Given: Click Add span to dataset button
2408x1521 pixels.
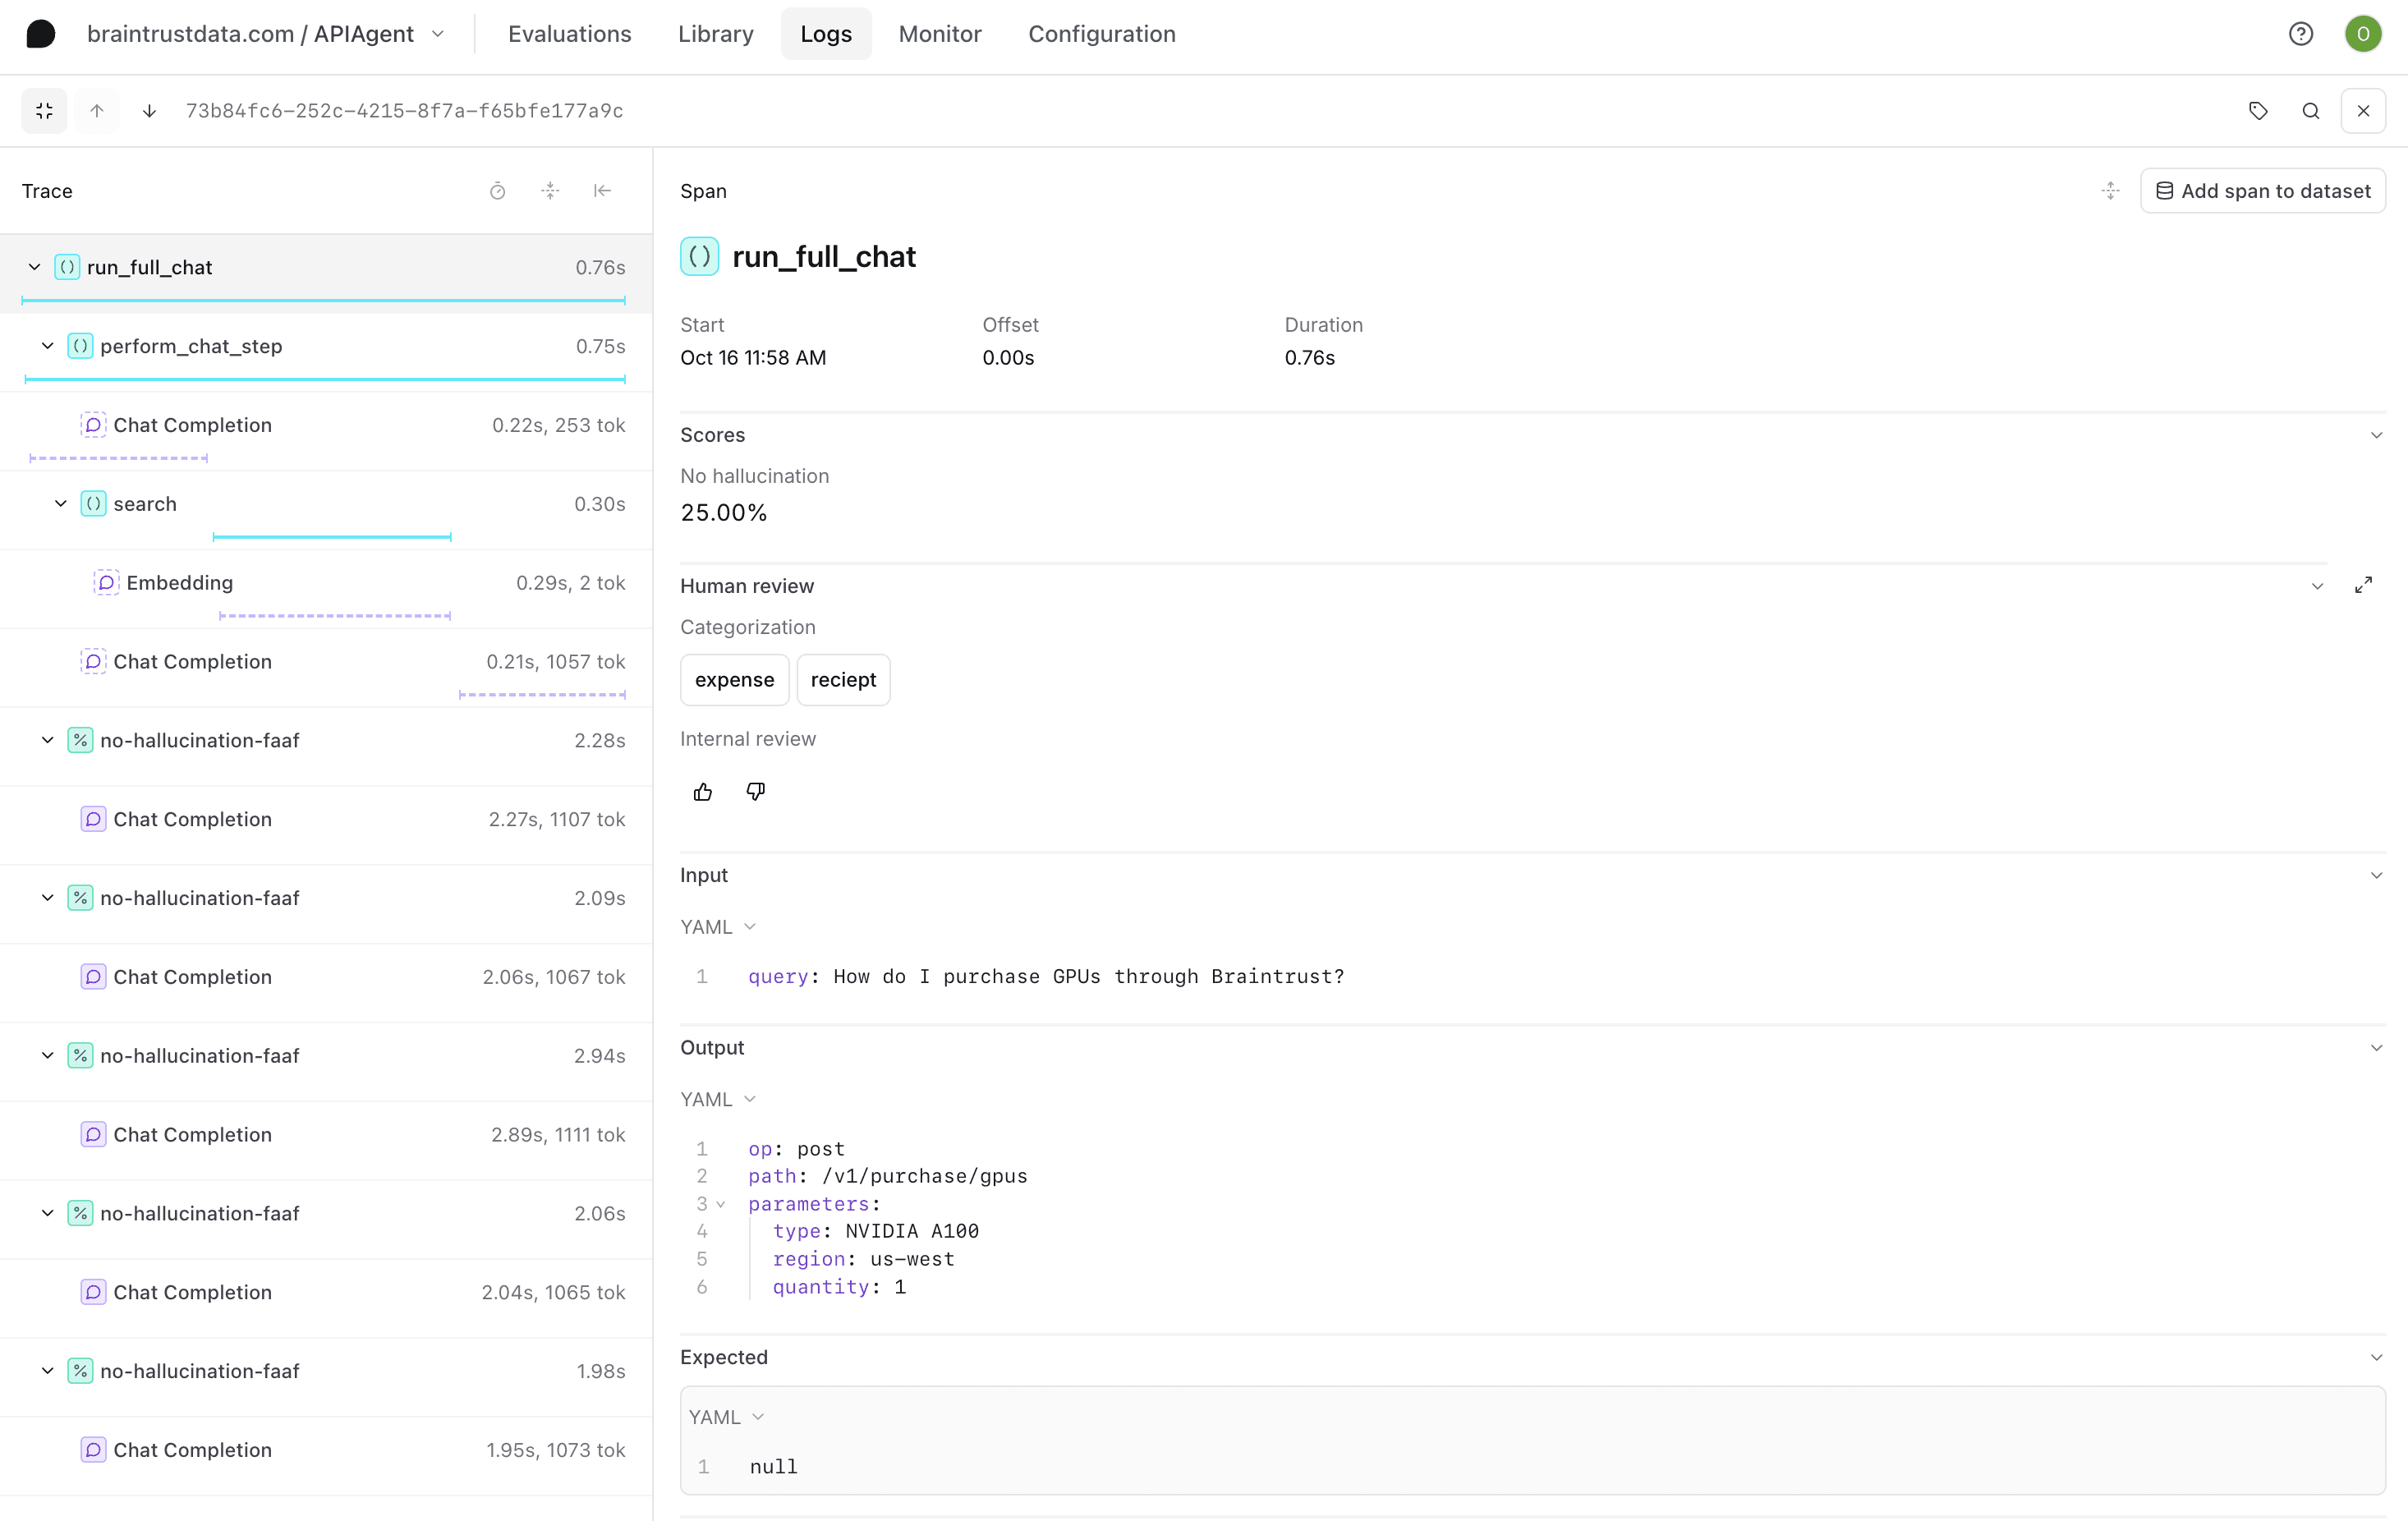Looking at the screenshot, I should coord(2263,191).
